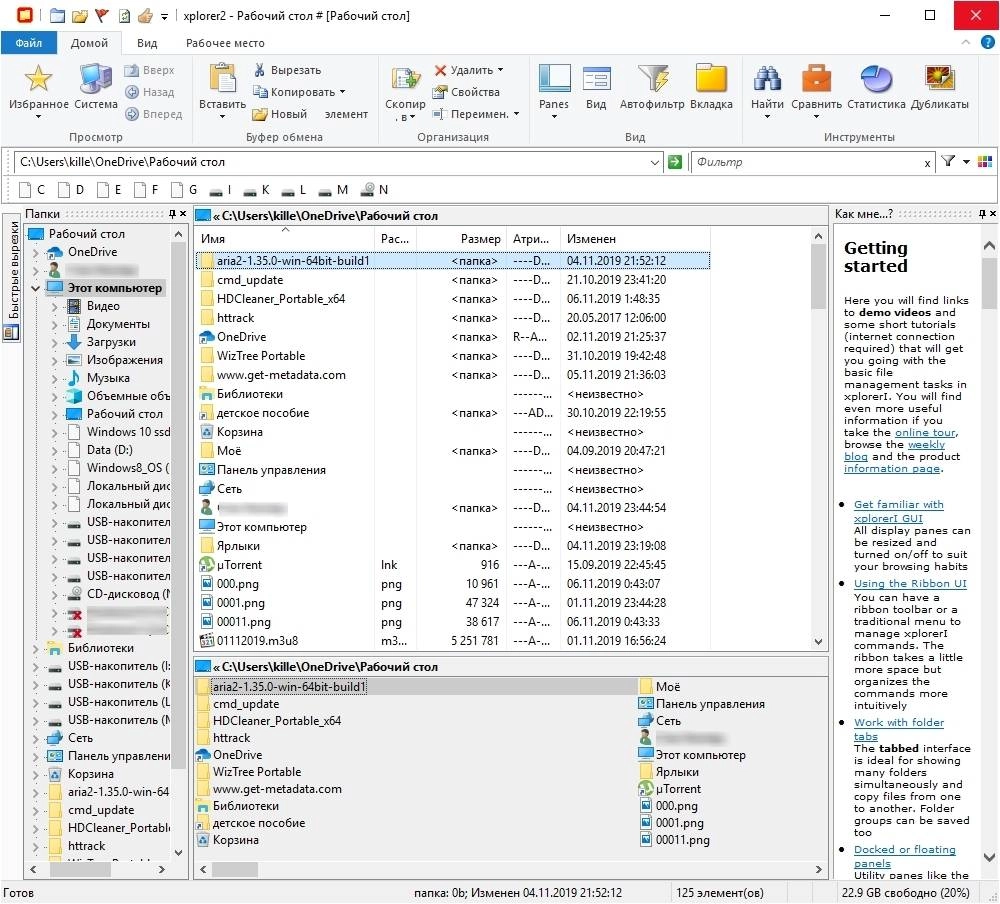Close the Папки panel
This screenshot has height=904, width=1000.
pos(183,214)
